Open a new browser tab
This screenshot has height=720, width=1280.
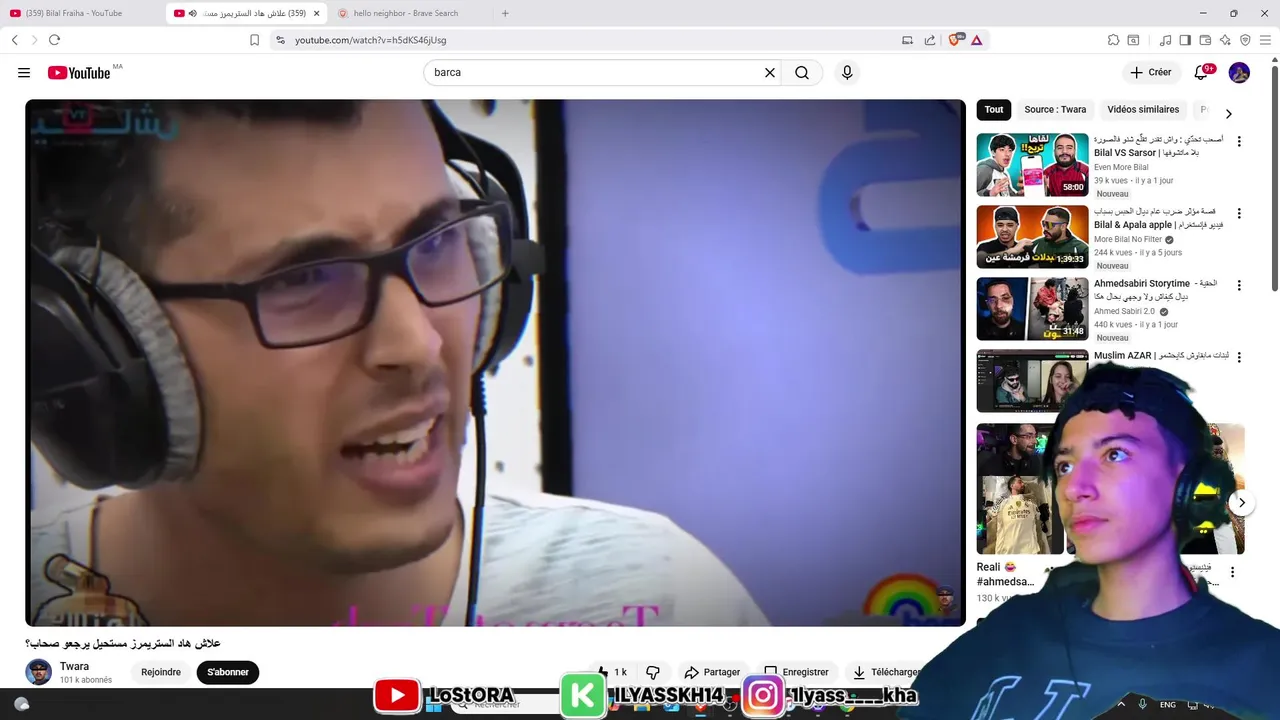(x=505, y=13)
